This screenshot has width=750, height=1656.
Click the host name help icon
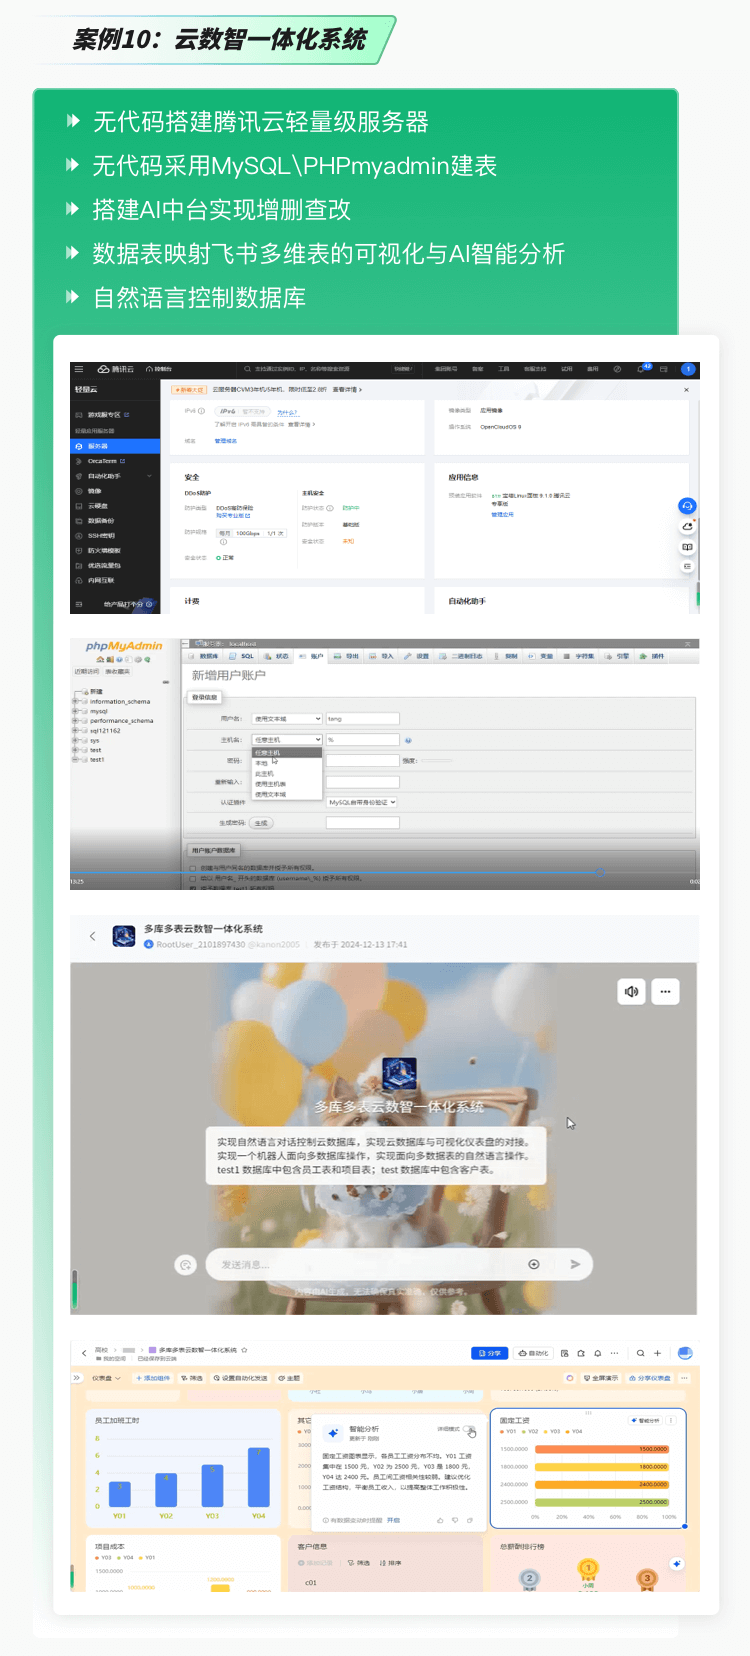408,740
